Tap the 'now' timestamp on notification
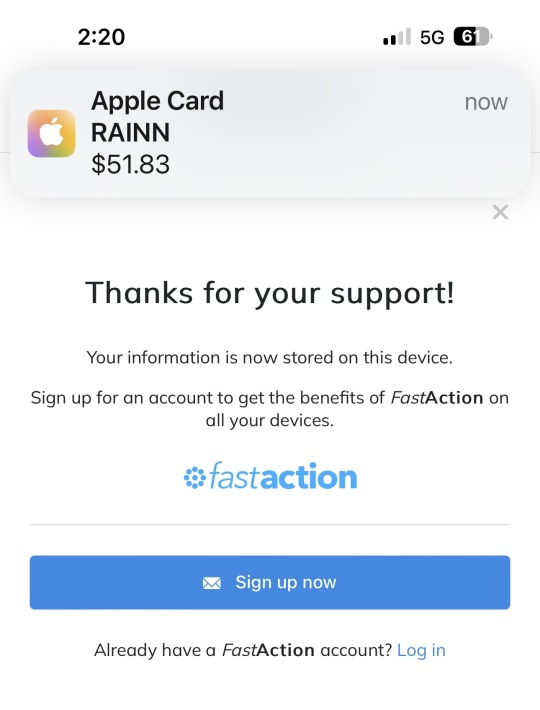The width and height of the screenshot is (540, 710). (486, 102)
